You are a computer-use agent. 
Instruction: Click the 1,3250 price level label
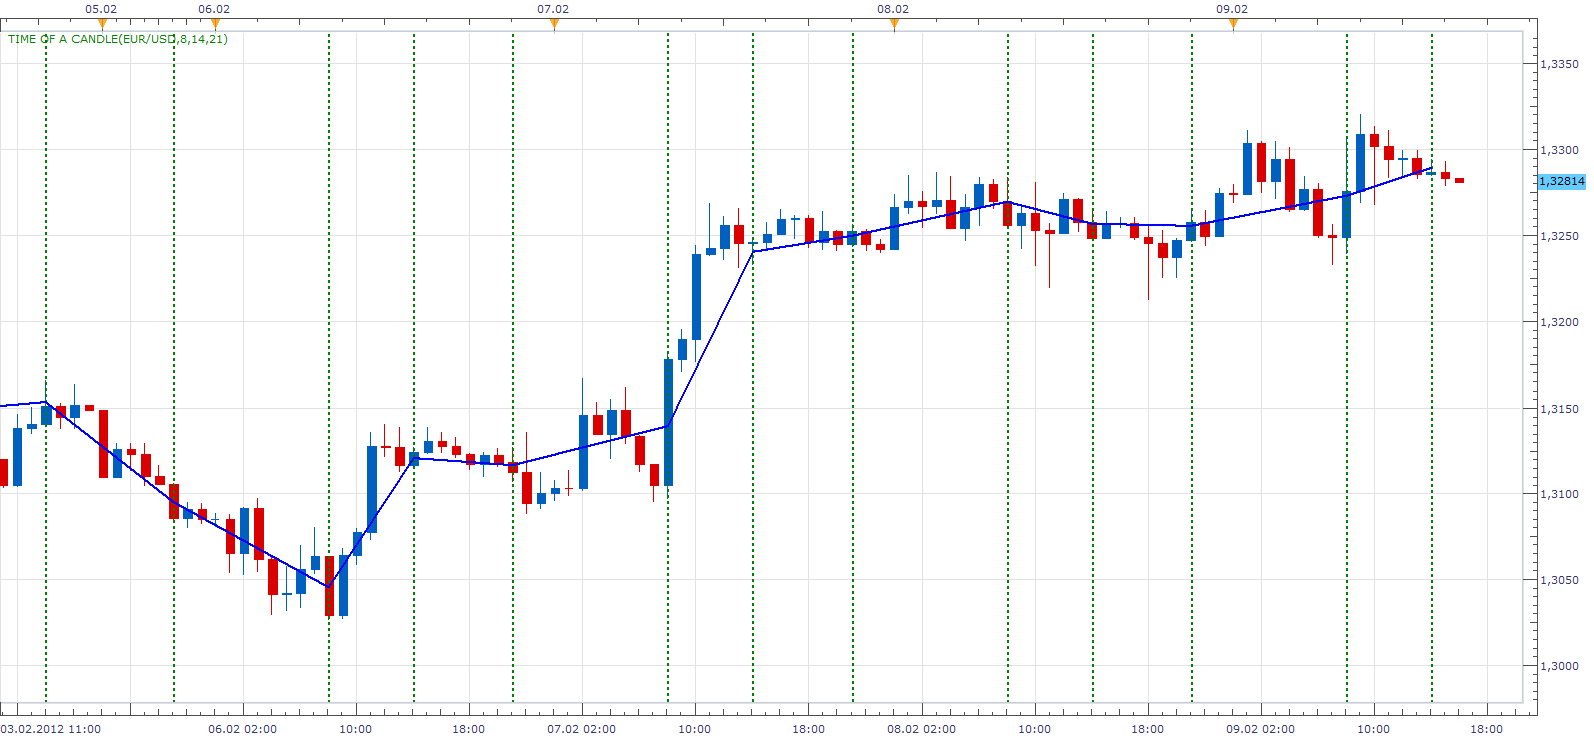click(x=1560, y=236)
